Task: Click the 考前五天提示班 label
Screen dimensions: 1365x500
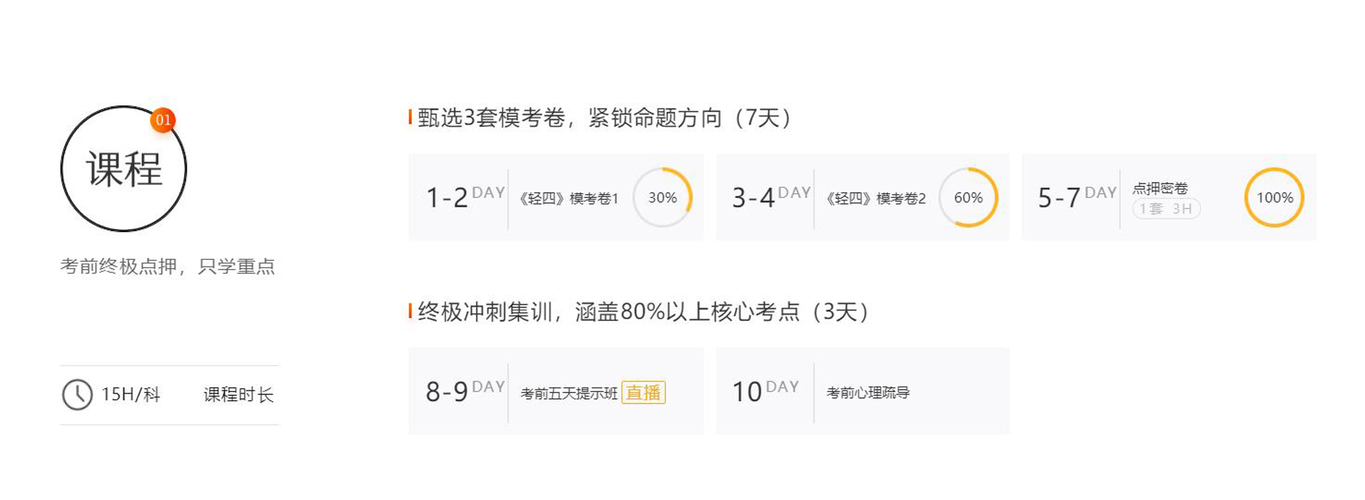Action: point(569,393)
